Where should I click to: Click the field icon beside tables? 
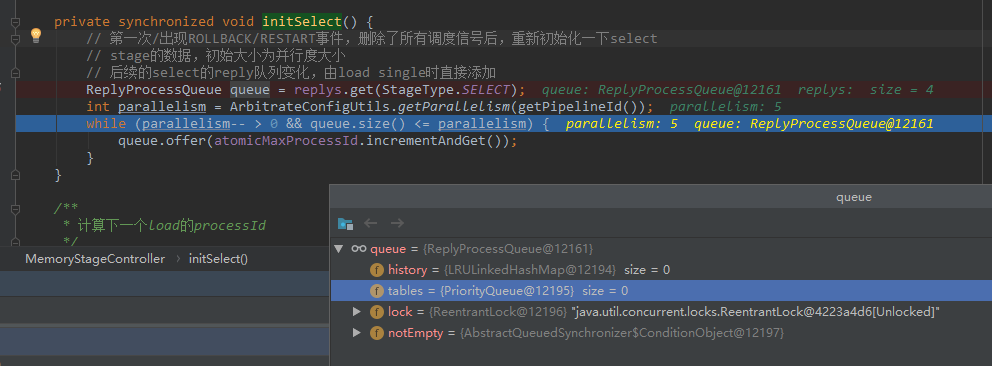pyautogui.click(x=377, y=291)
